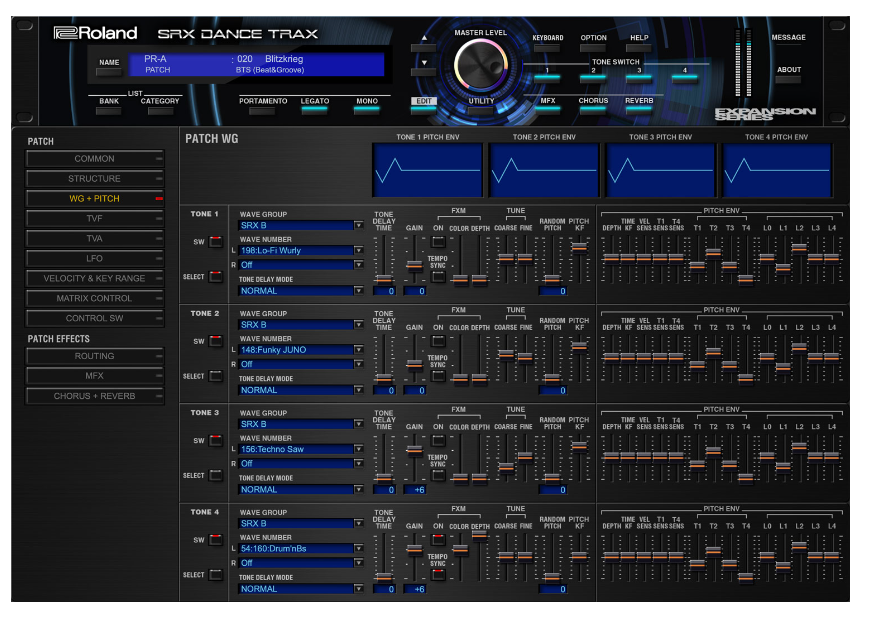Toggle Legato mode
The width and height of the screenshot is (872, 621).
(x=315, y=110)
